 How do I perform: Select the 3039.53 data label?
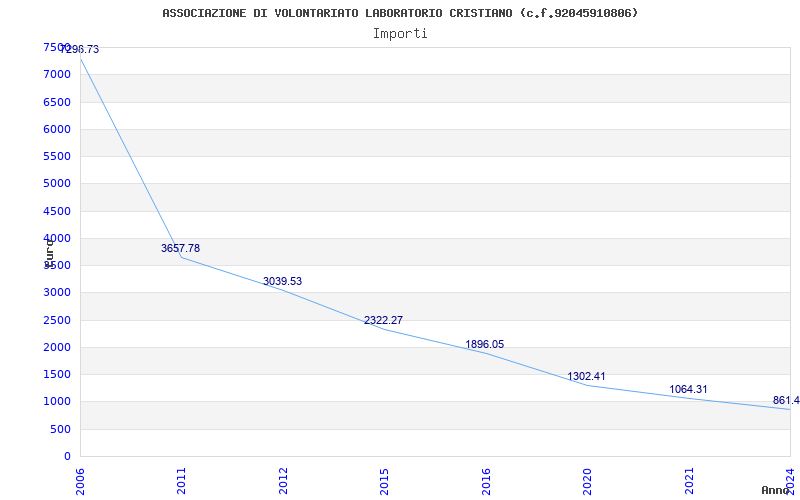click(x=283, y=281)
